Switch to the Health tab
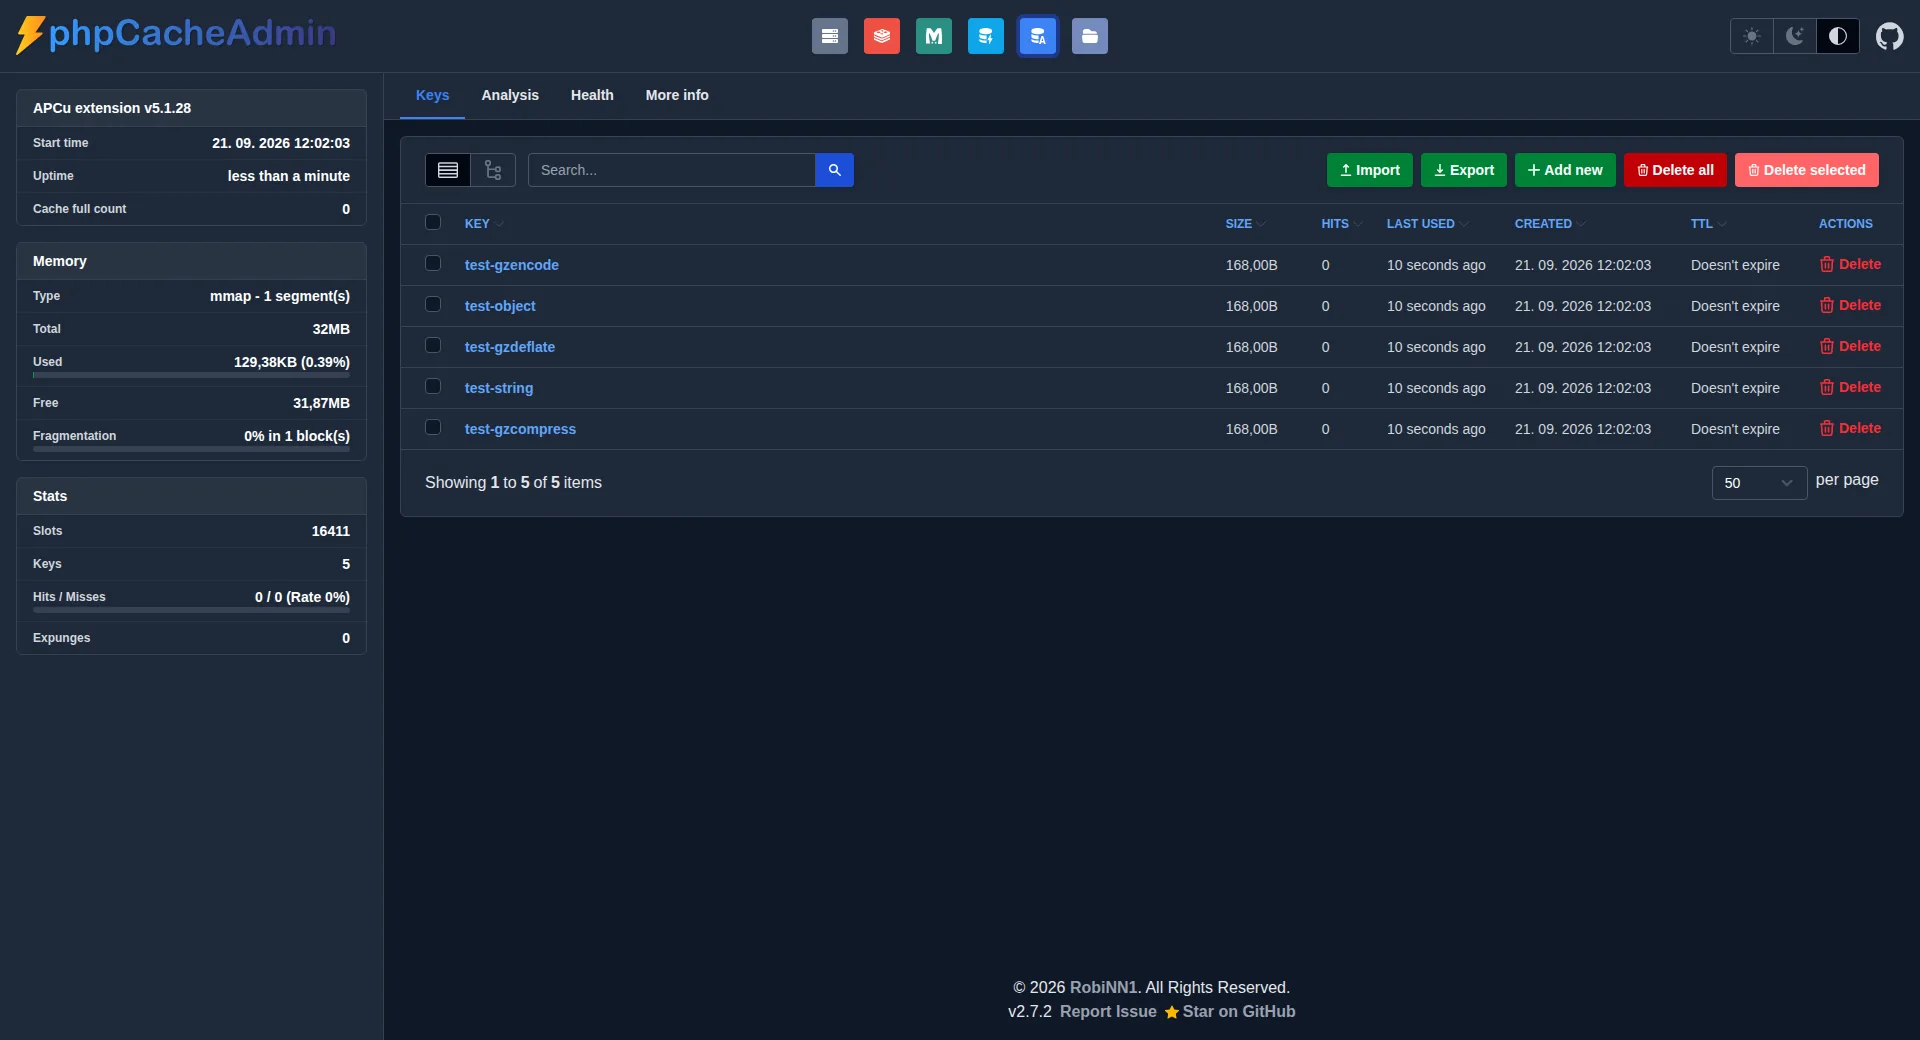 click(592, 95)
